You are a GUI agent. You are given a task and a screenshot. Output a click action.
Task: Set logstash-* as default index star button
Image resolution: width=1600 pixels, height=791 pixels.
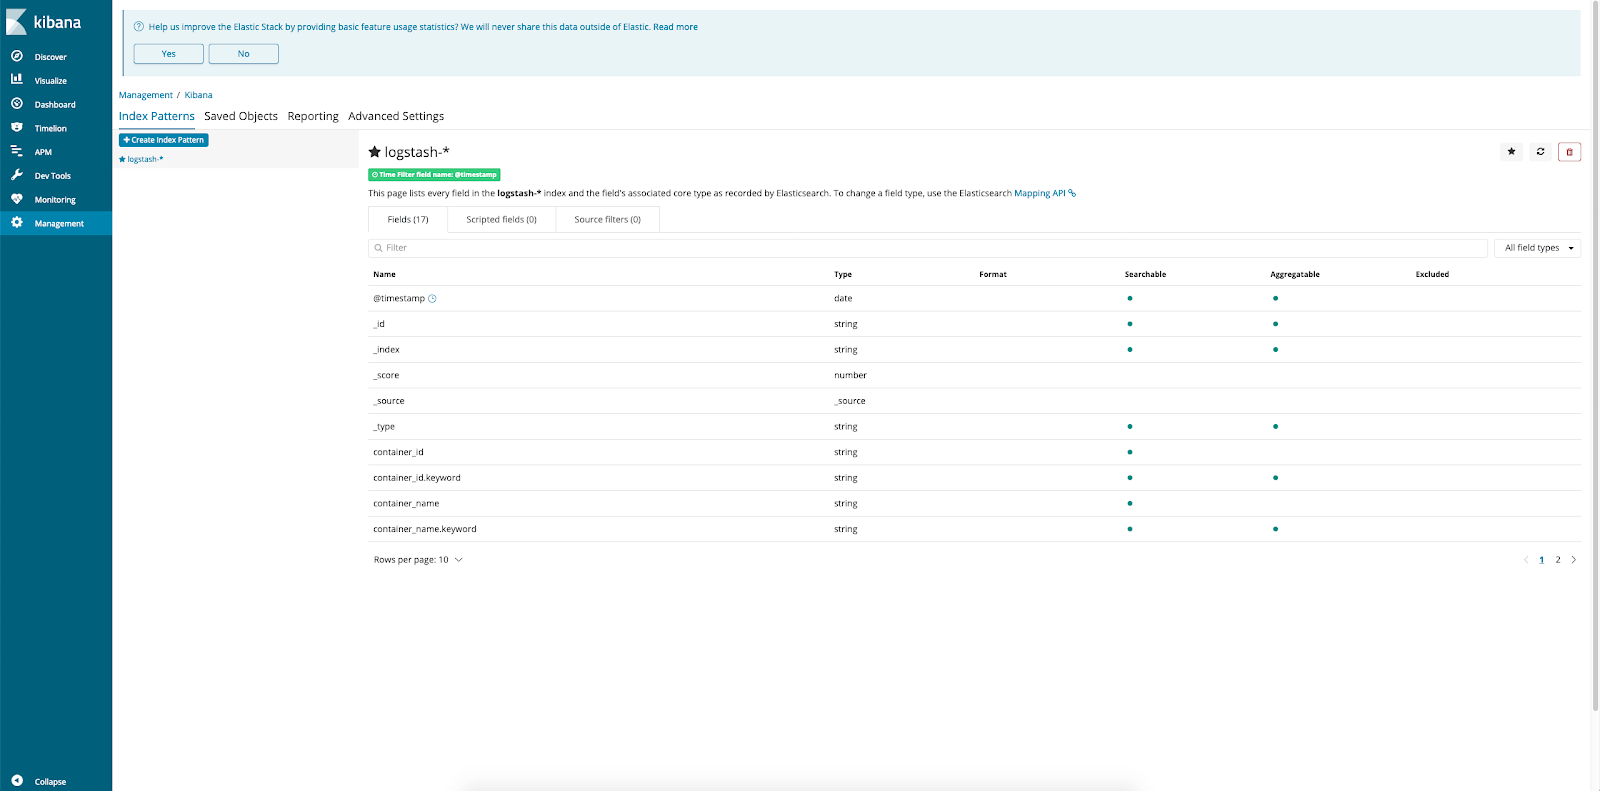[1511, 152]
